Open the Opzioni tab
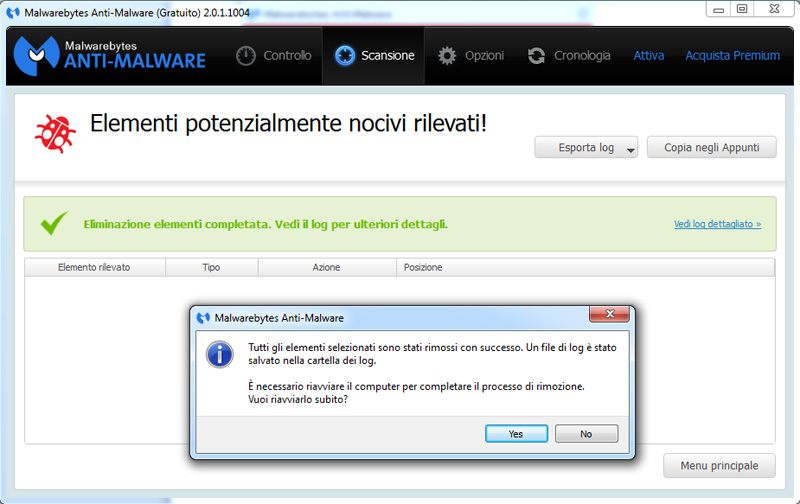This screenshot has width=800, height=504. (x=471, y=56)
